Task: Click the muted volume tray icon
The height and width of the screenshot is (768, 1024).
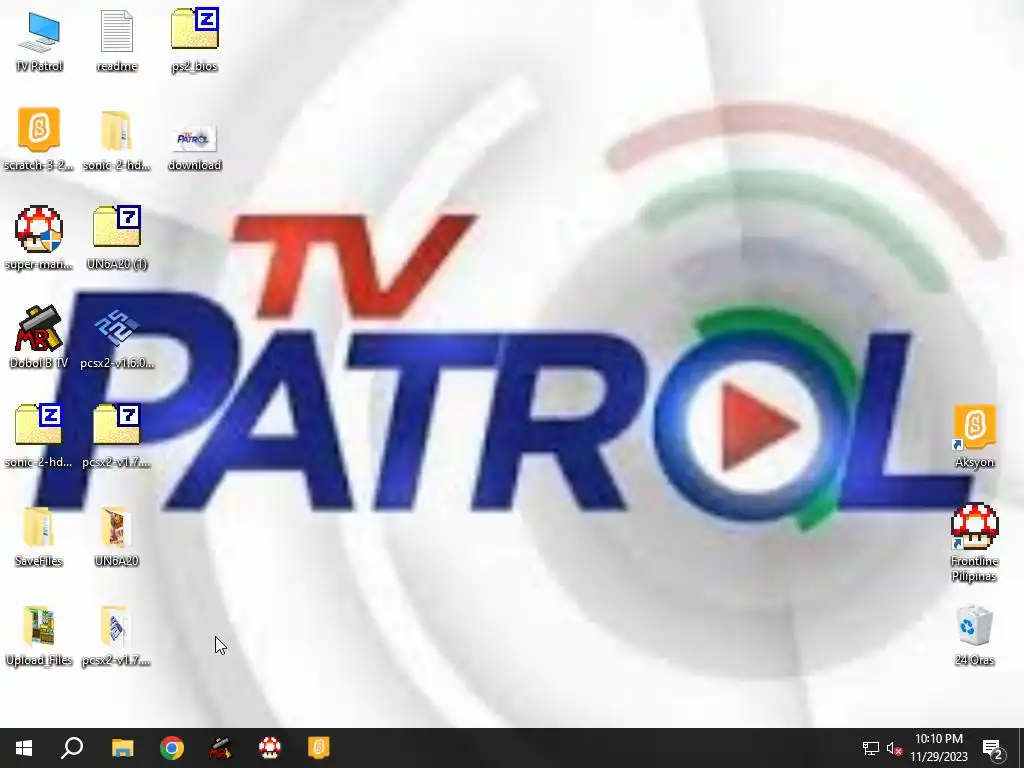Action: coord(894,748)
